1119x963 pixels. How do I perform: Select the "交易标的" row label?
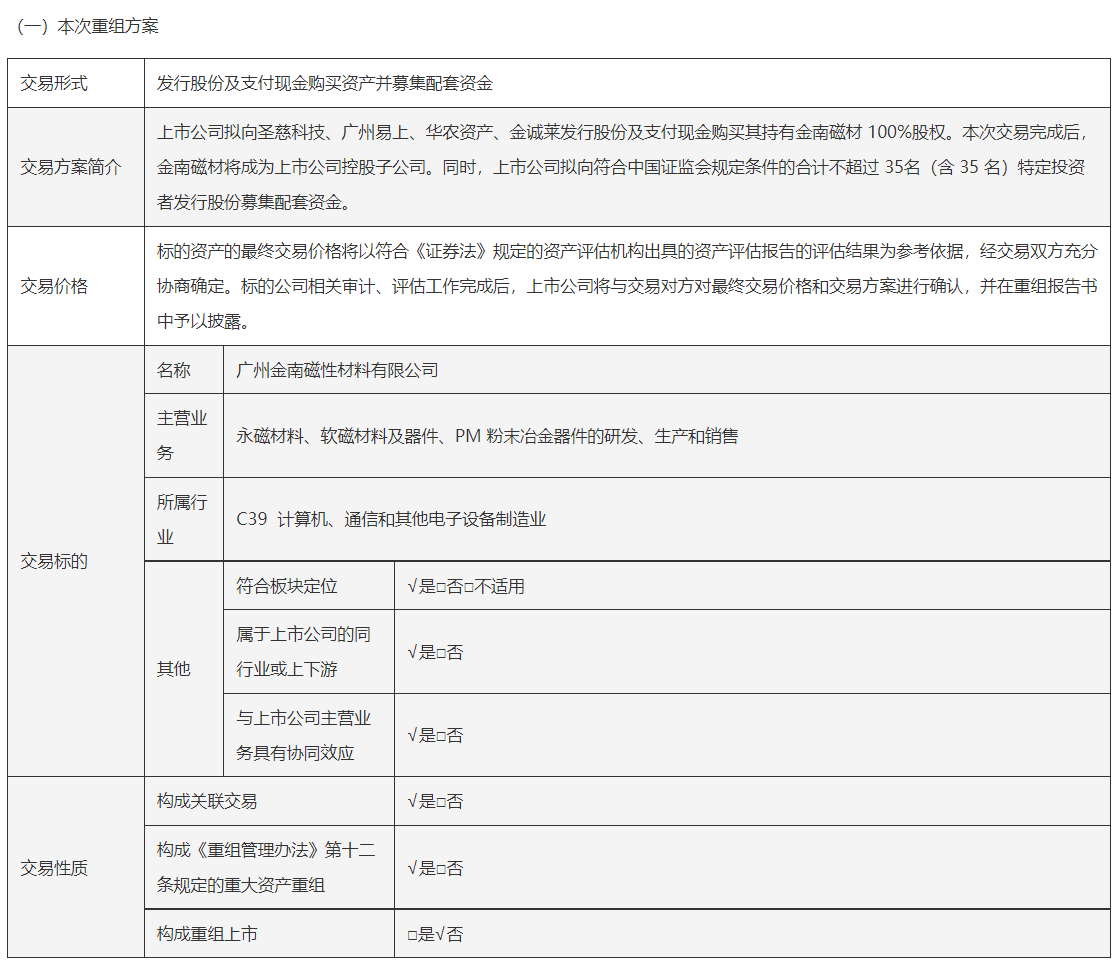tap(54, 561)
